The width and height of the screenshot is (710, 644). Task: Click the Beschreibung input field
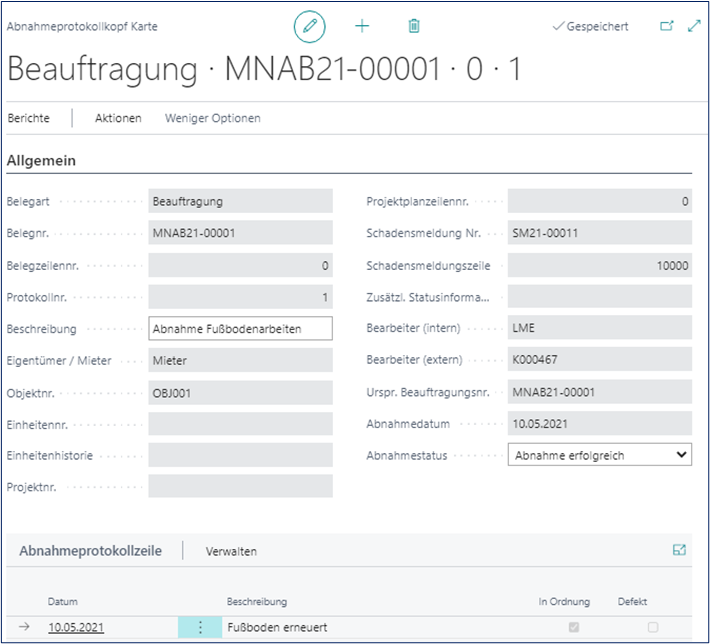click(240, 328)
